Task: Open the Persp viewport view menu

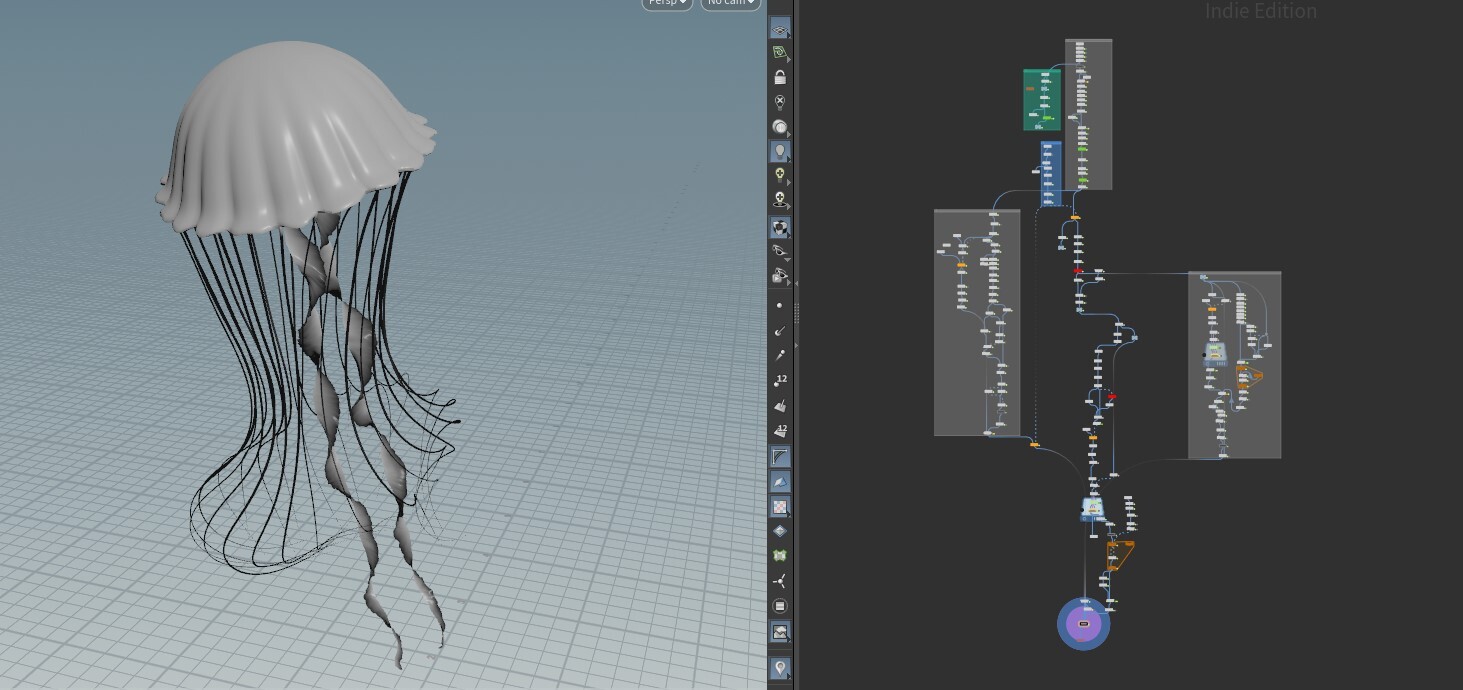Action: point(666,2)
